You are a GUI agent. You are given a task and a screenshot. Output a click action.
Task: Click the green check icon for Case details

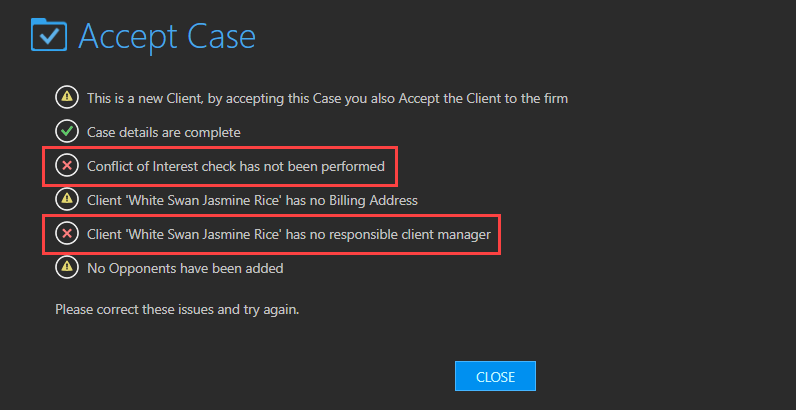point(67,132)
